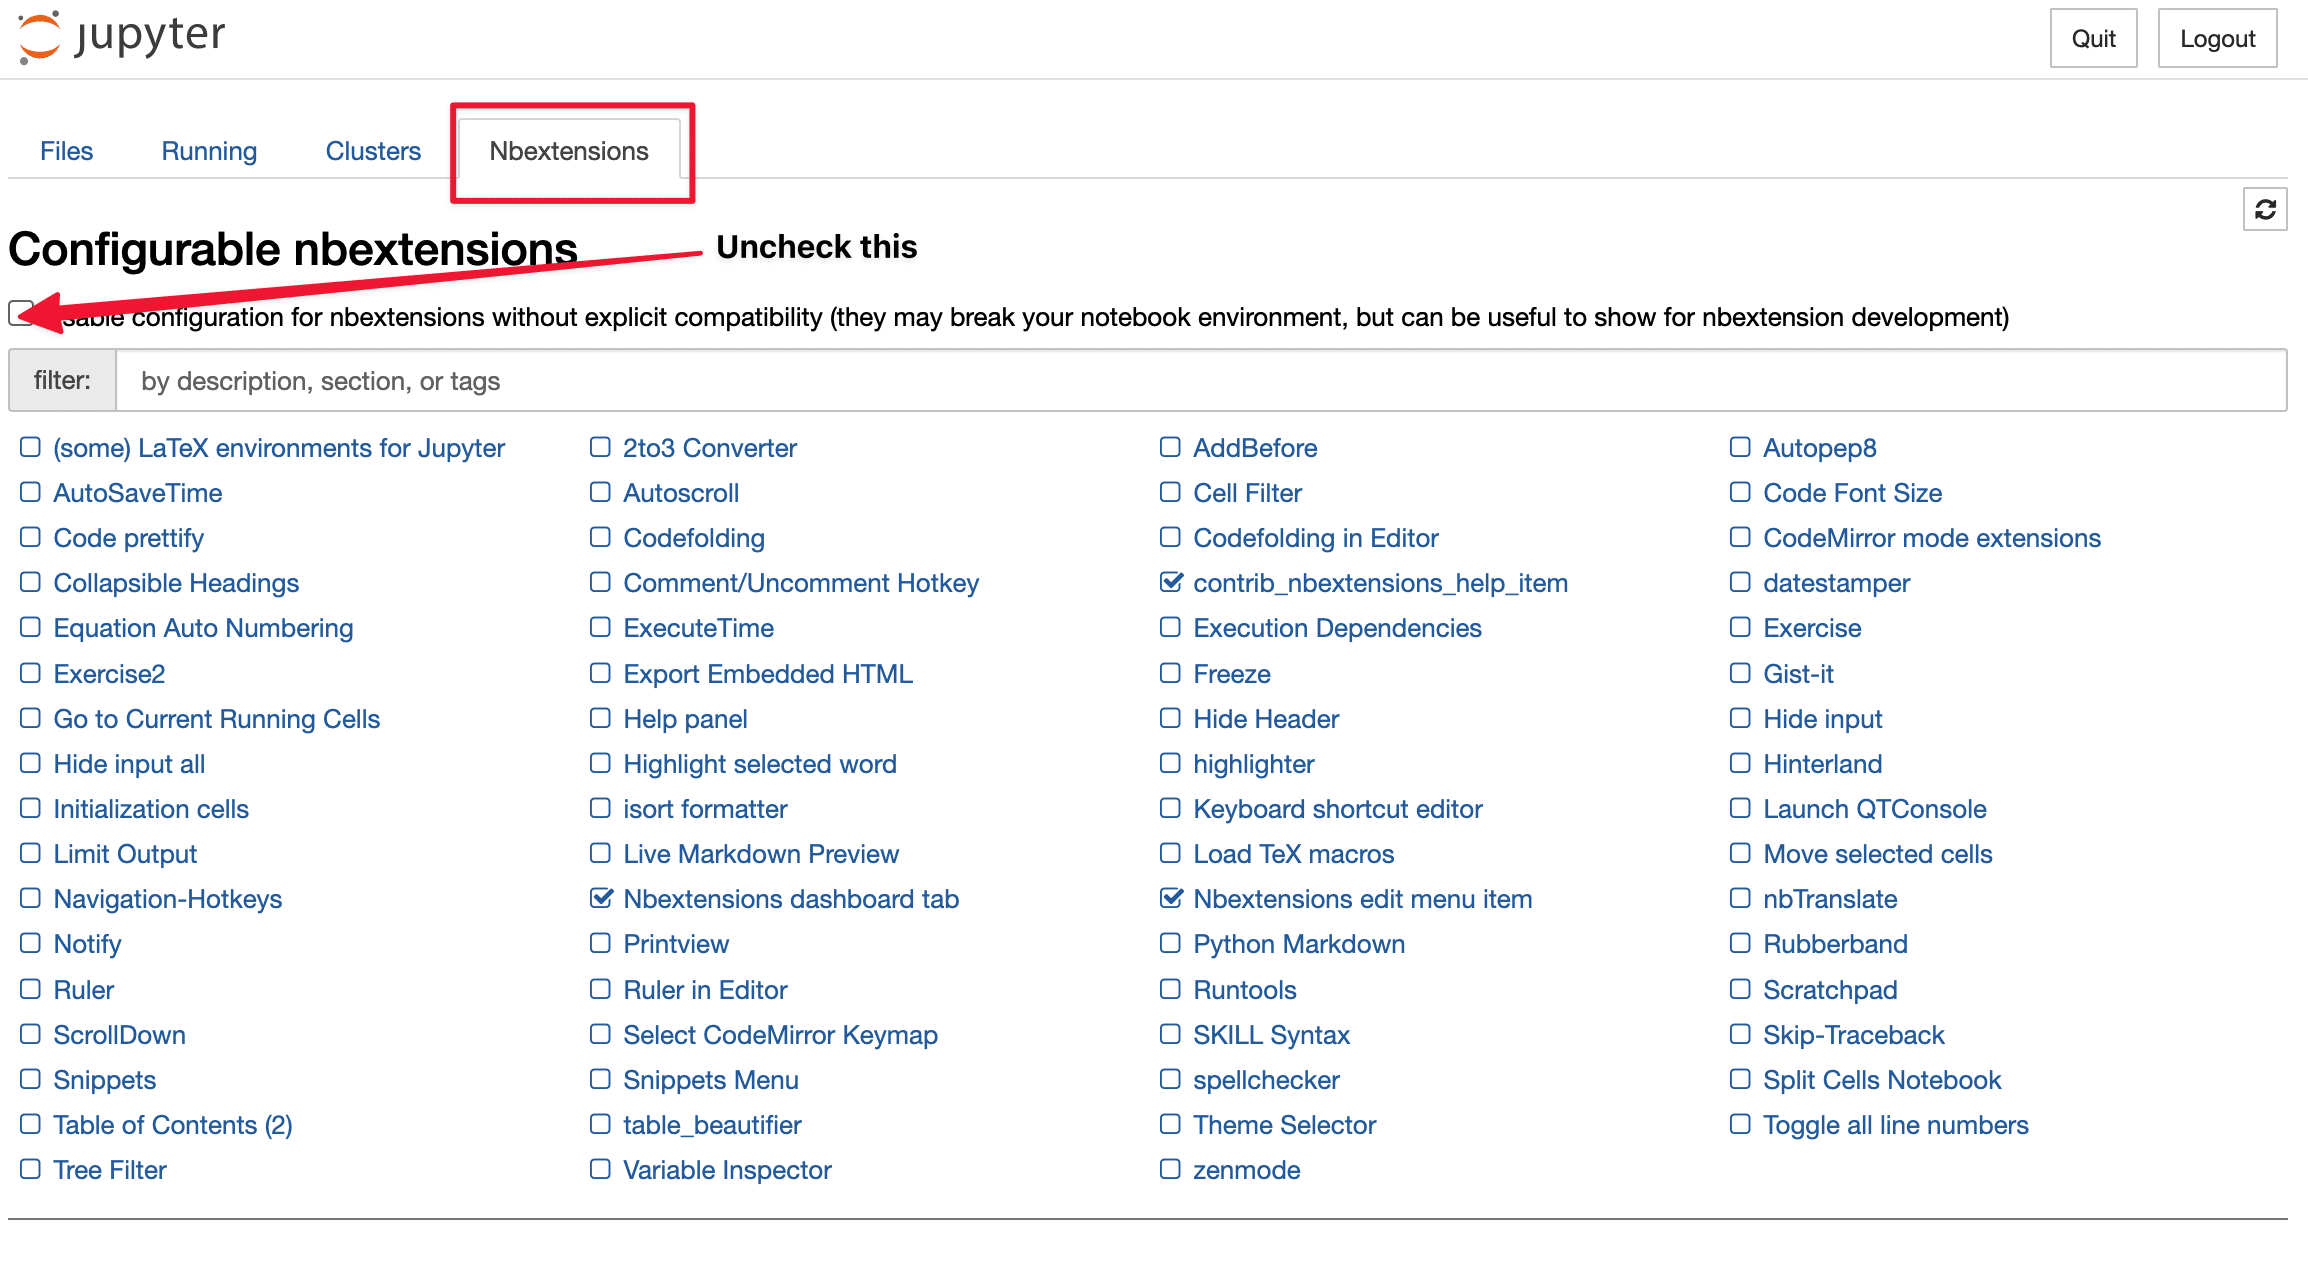The height and width of the screenshot is (1264, 2308).
Task: Enable the Variable Inspector checkbox
Action: pyautogui.click(x=600, y=1169)
